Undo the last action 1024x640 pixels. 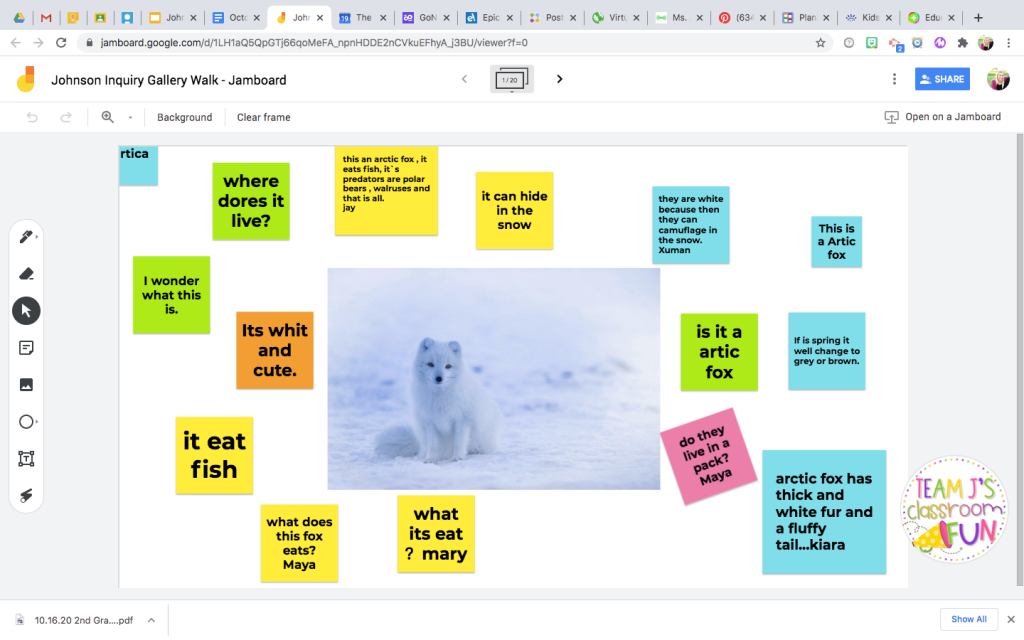coord(32,118)
